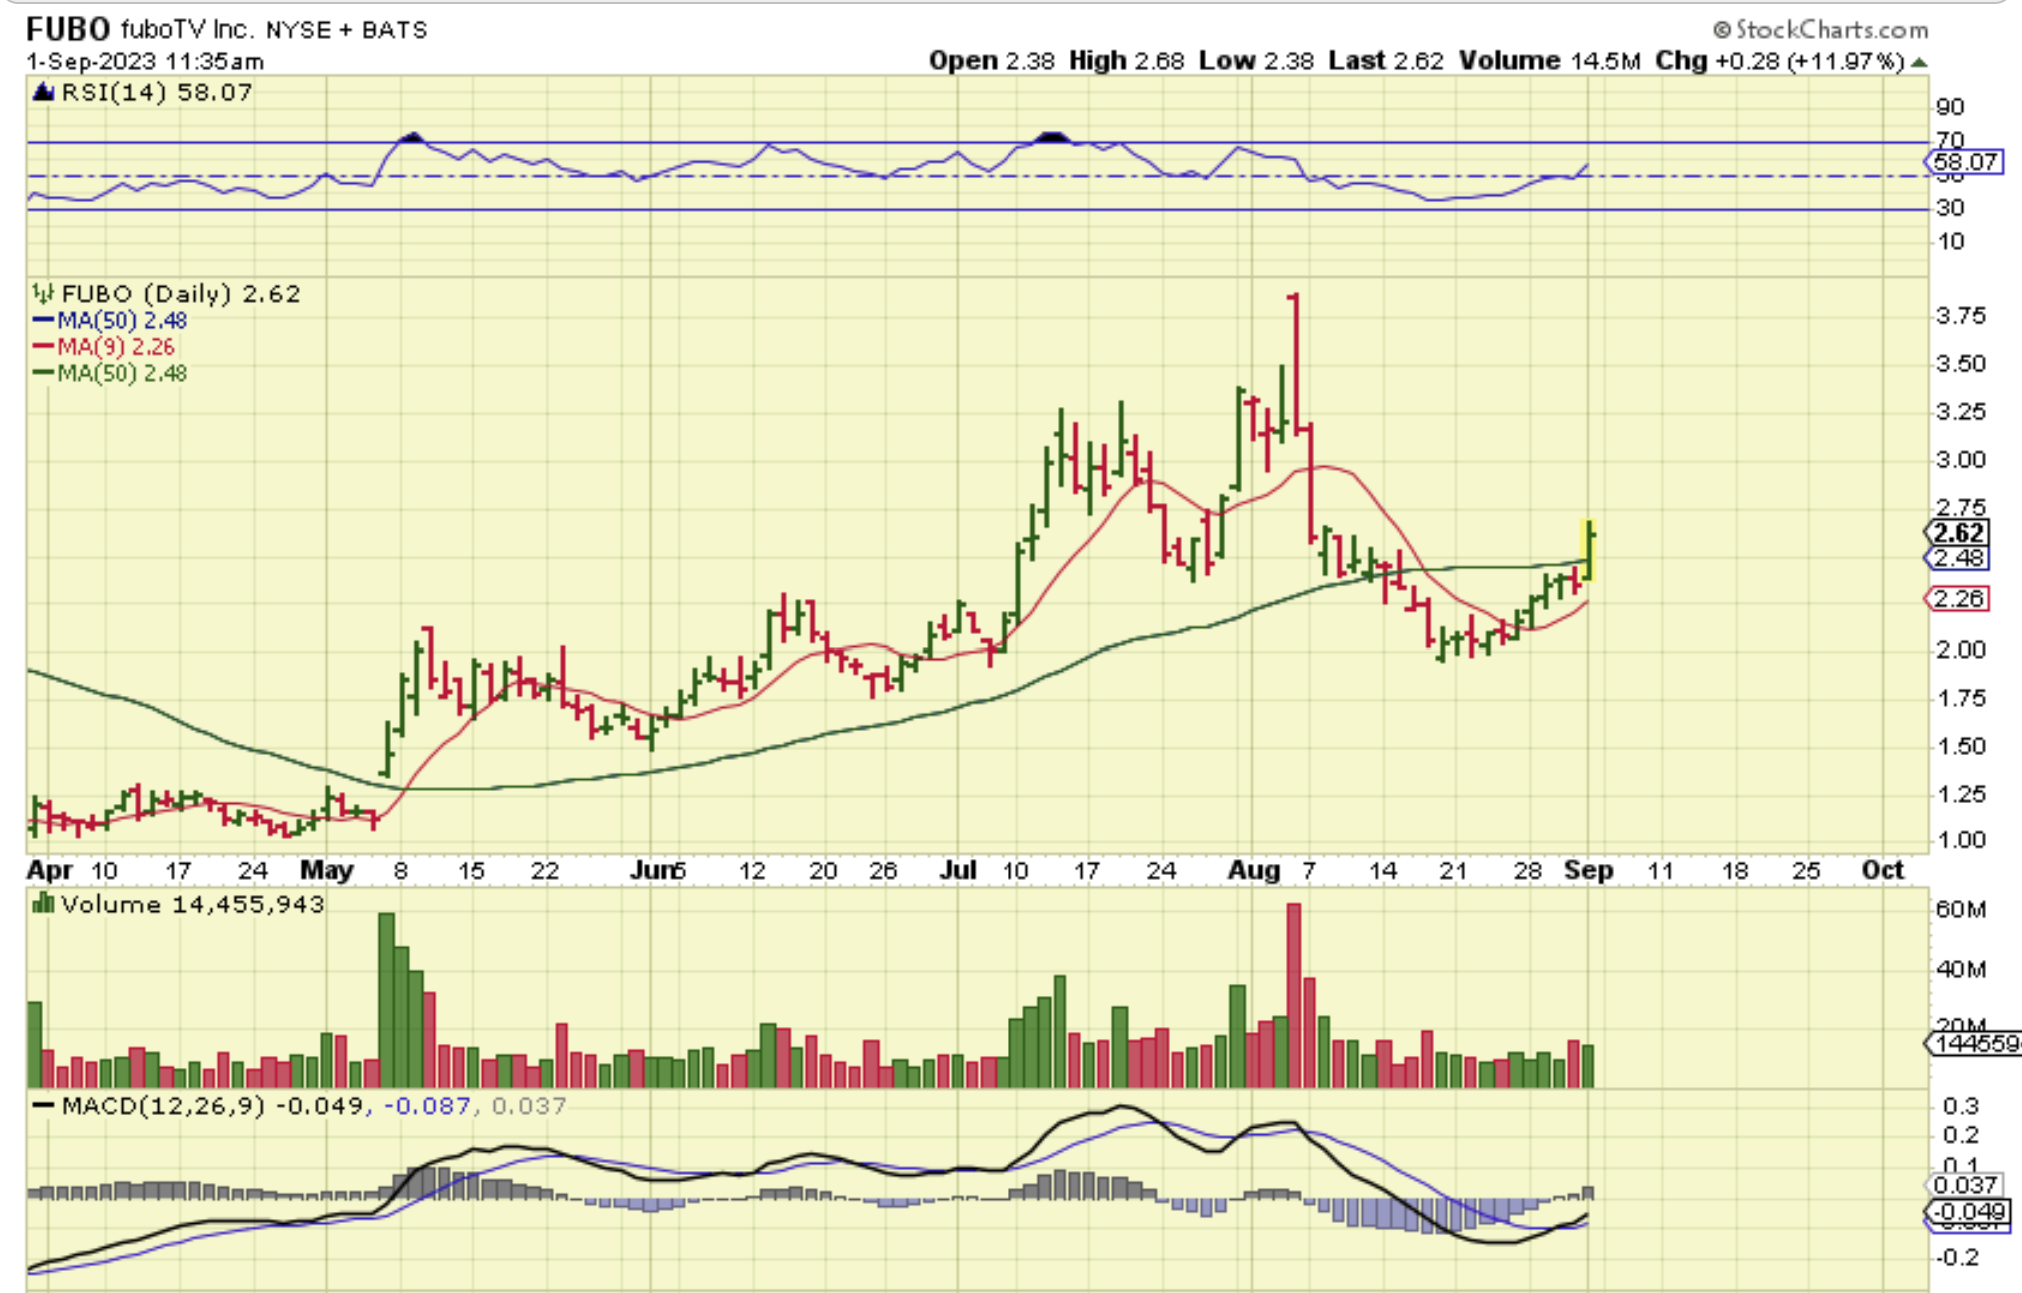The image size is (2022, 1293).
Task: Click the green MA(50) 2.48 legend entry
Action: click(x=110, y=373)
